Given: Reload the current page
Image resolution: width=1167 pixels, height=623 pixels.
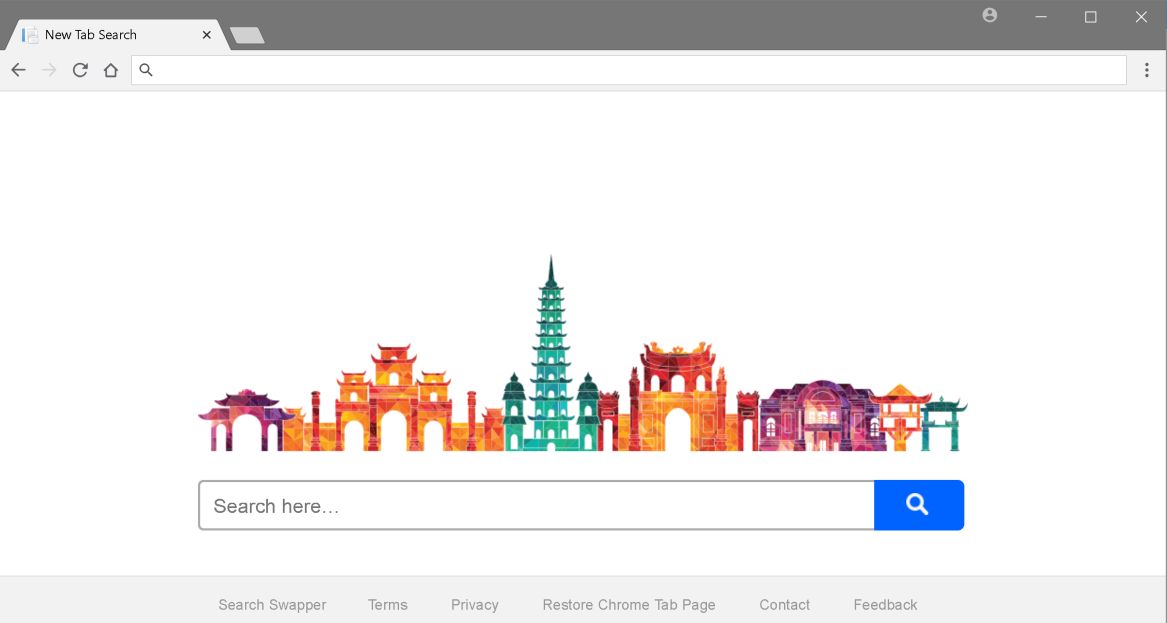Looking at the screenshot, I should coord(80,70).
